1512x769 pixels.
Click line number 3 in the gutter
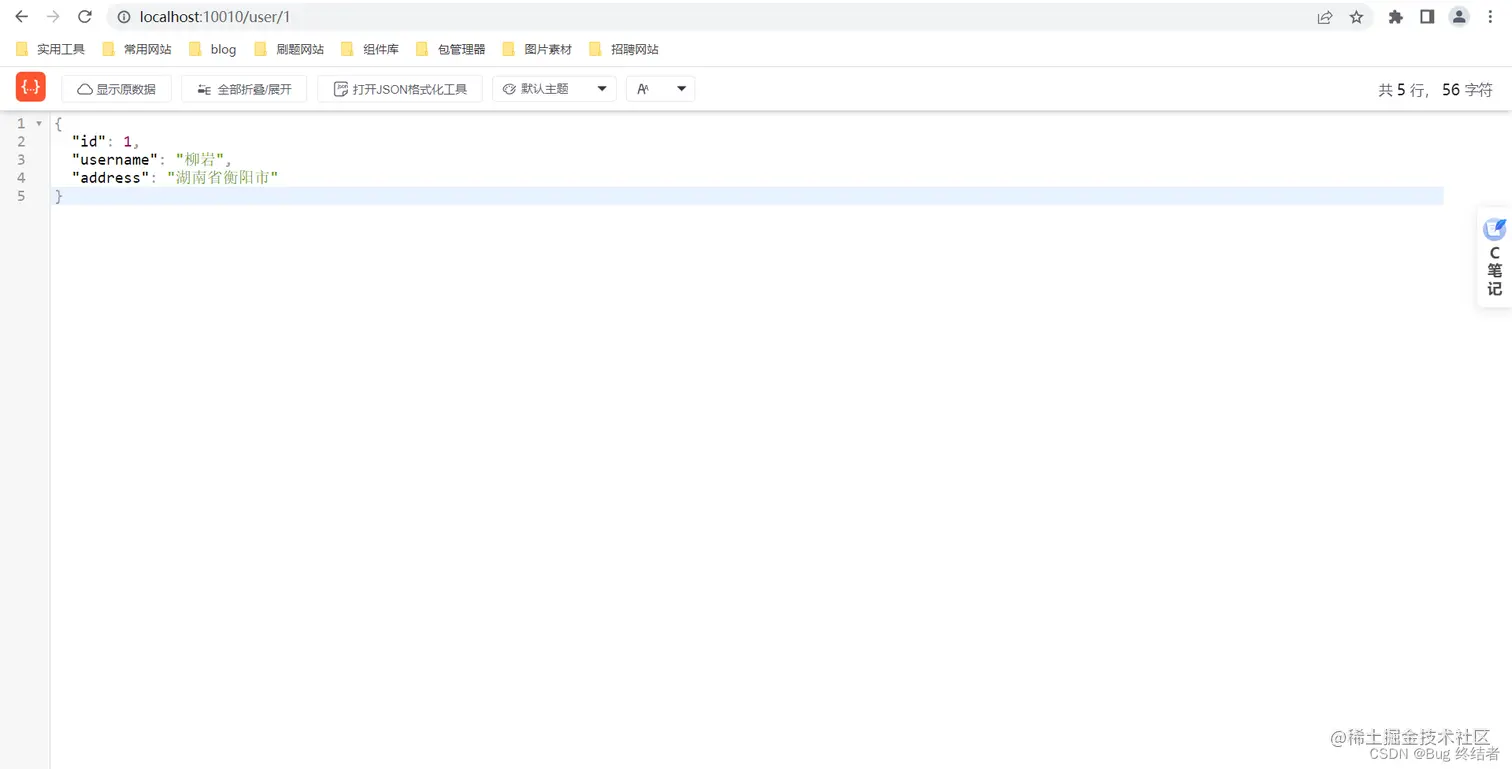(x=21, y=160)
